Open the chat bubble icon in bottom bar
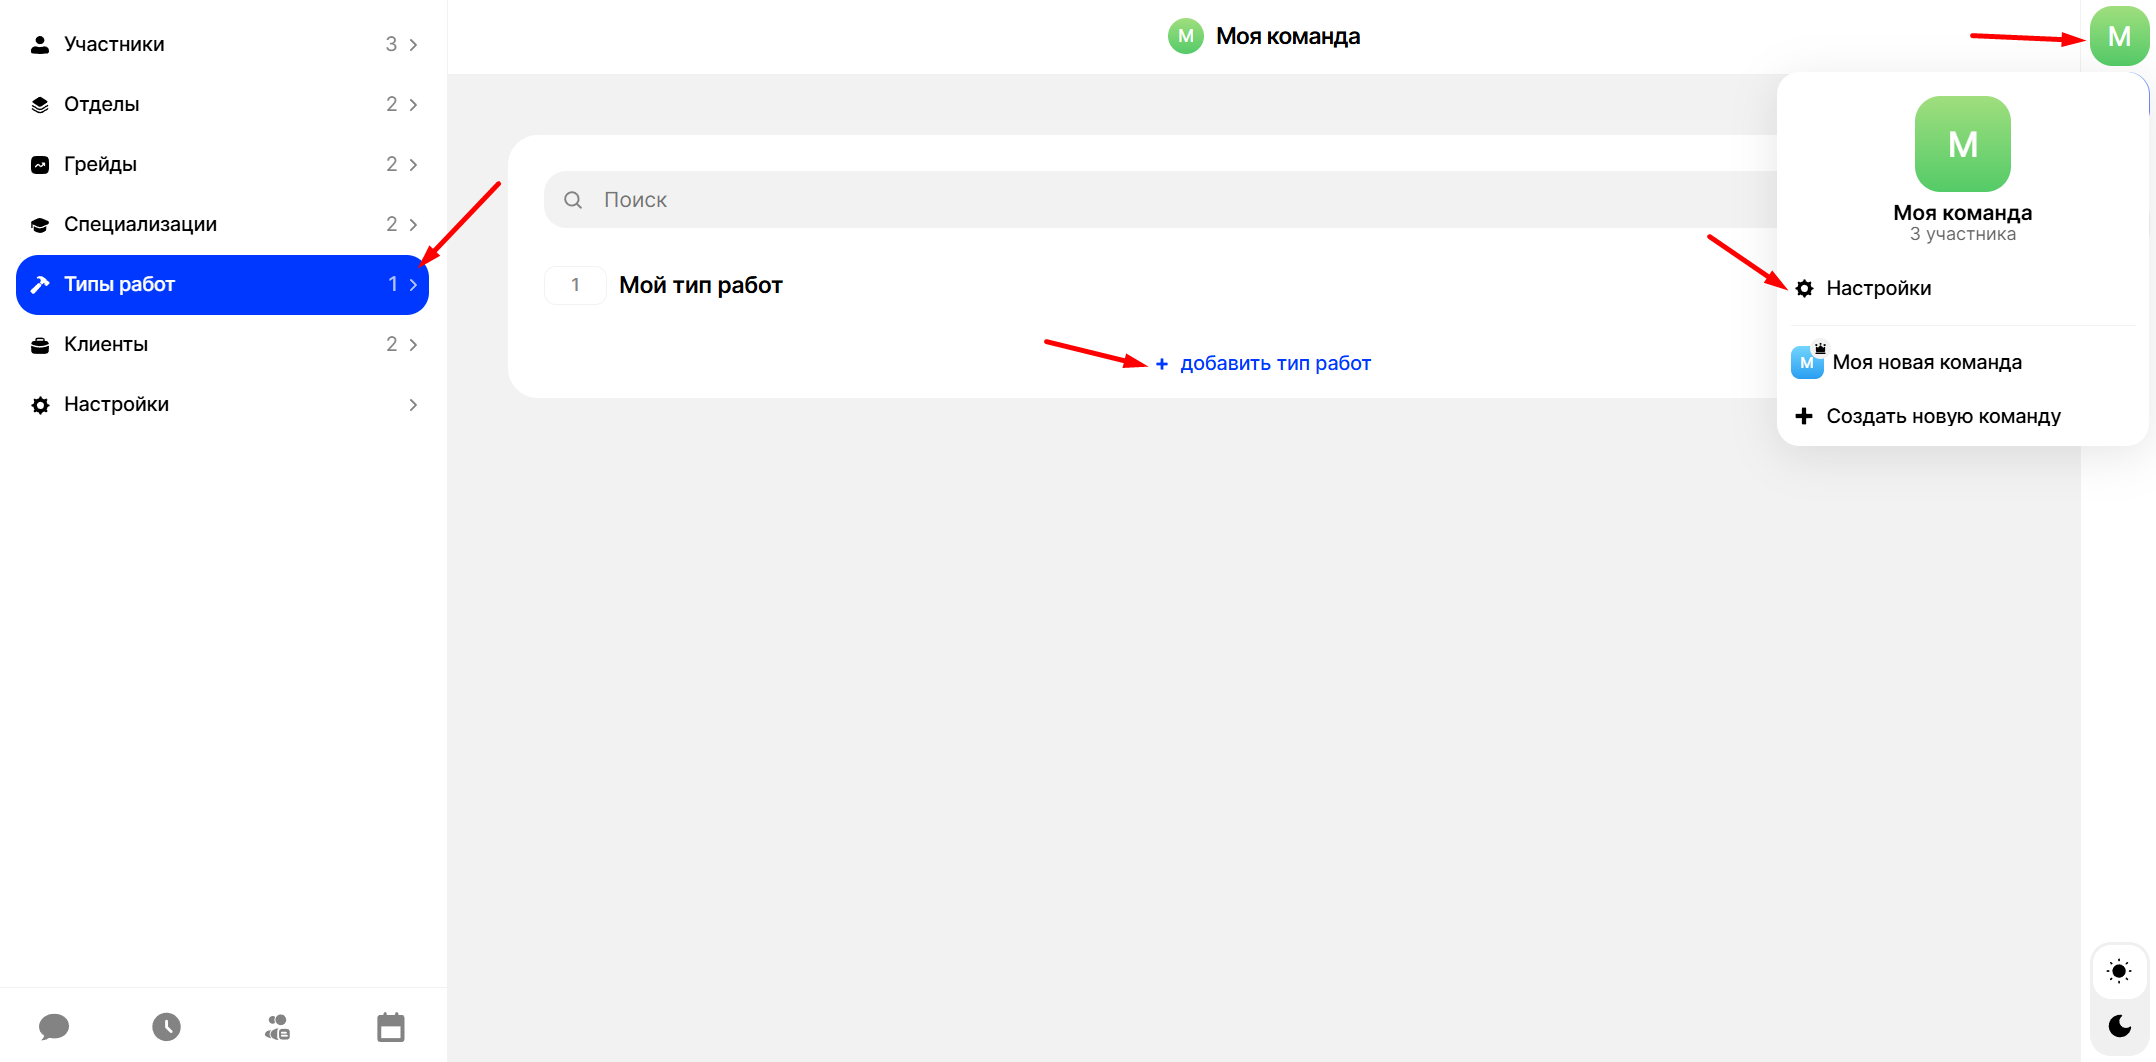Image resolution: width=2156 pixels, height=1062 pixels. (x=54, y=1027)
